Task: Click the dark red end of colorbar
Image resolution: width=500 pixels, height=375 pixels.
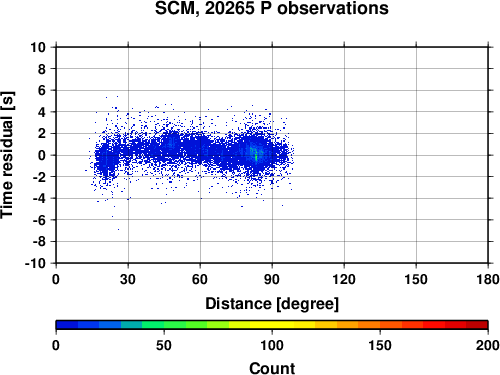Action: pyautogui.click(x=477, y=325)
